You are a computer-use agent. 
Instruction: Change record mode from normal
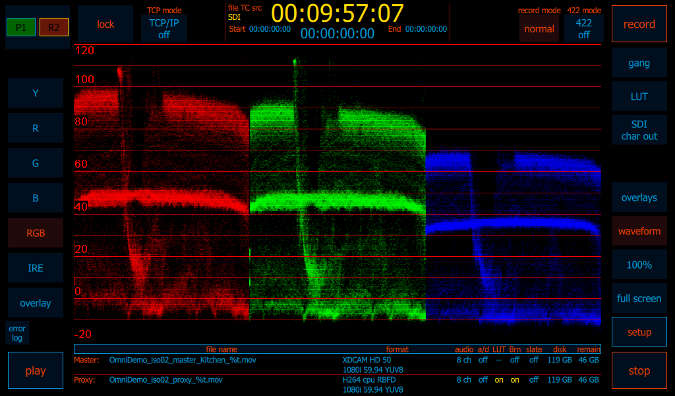tap(539, 29)
